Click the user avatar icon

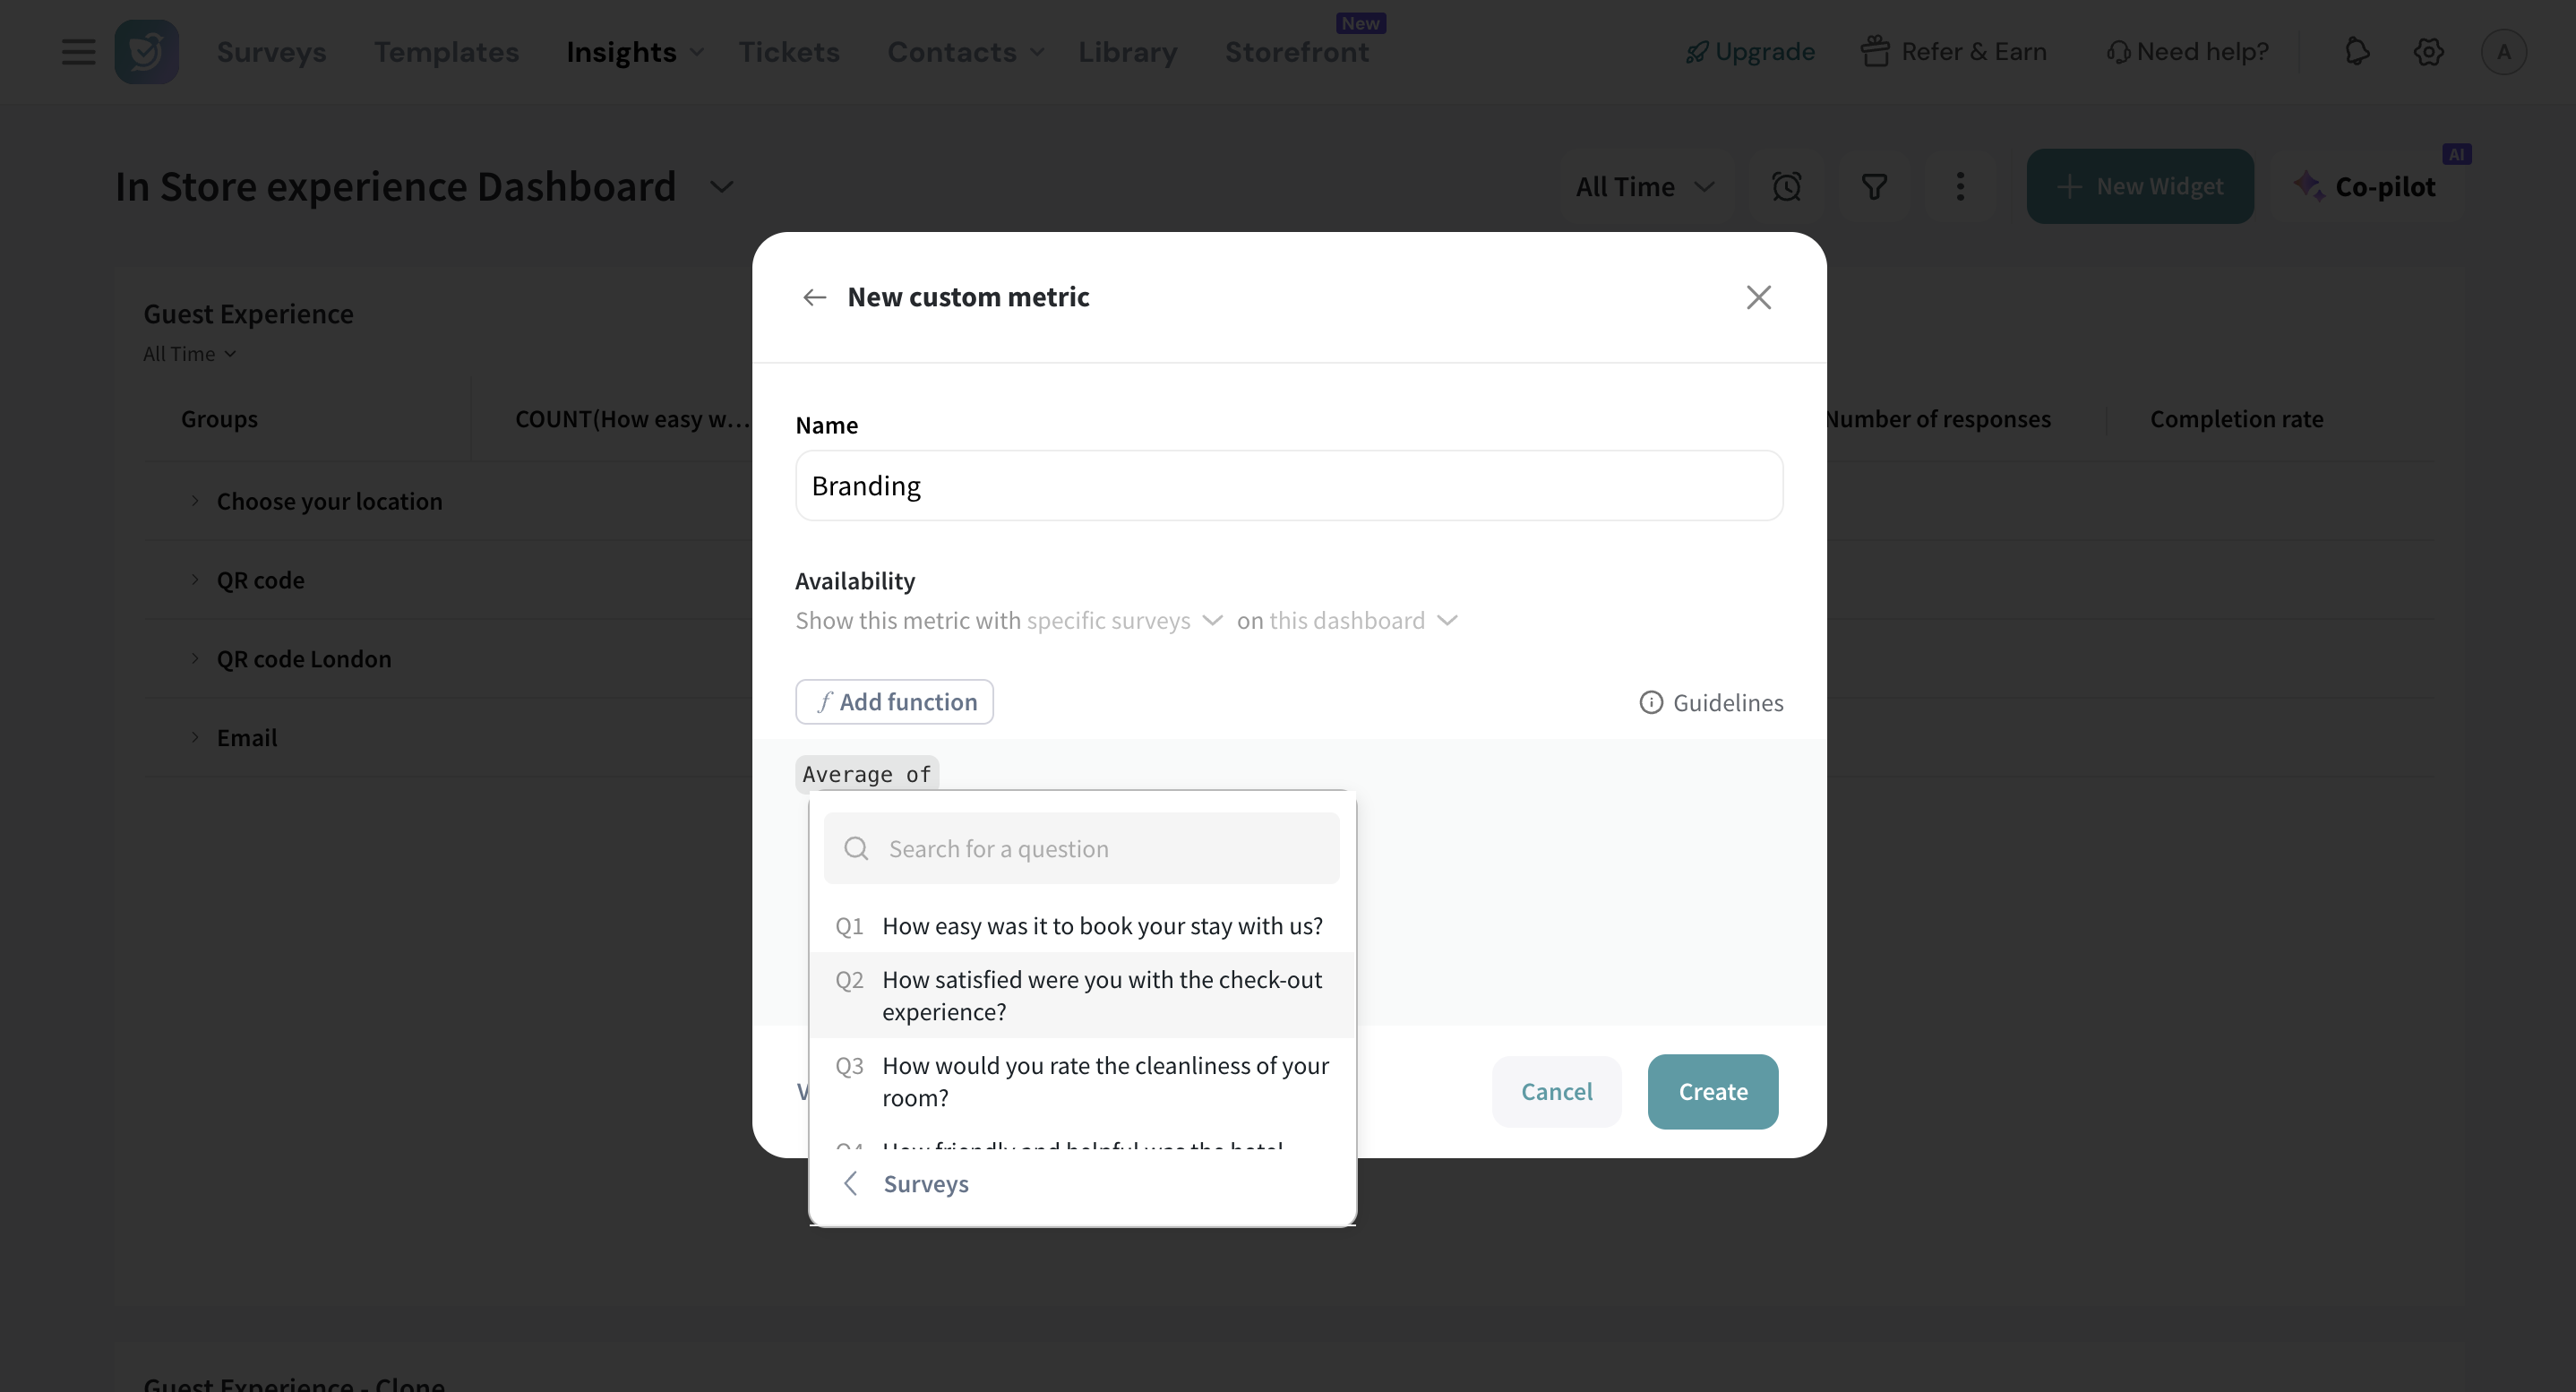[x=2503, y=52]
